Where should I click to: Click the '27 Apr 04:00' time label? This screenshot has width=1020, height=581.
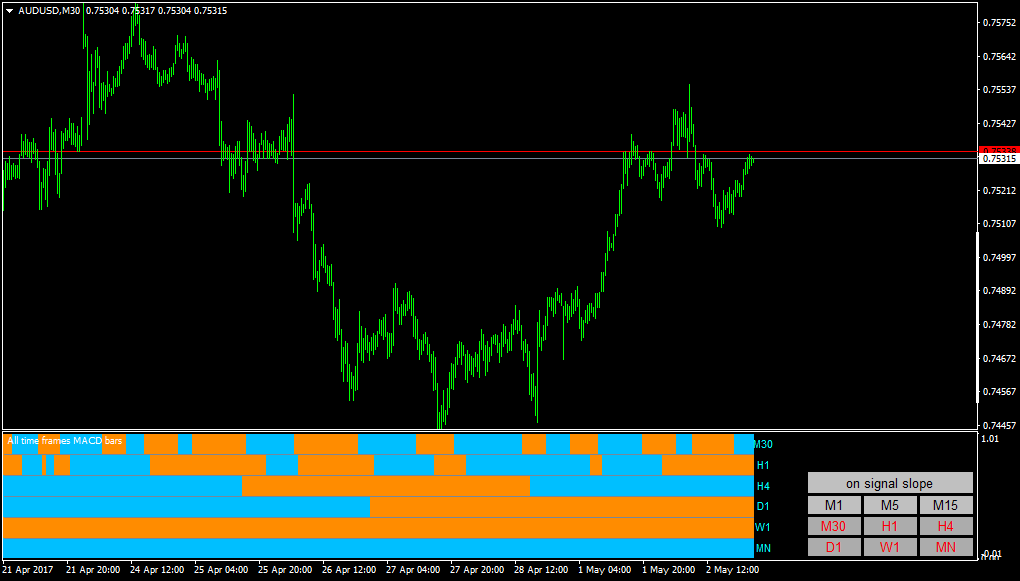(414, 569)
